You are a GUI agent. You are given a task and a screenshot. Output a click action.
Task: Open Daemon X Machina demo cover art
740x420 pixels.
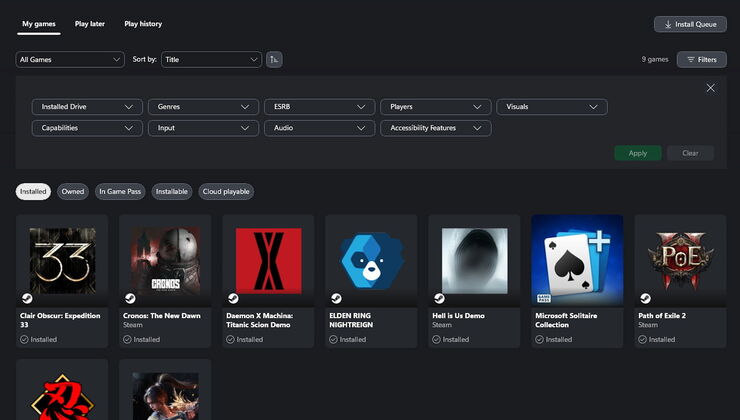pos(269,261)
